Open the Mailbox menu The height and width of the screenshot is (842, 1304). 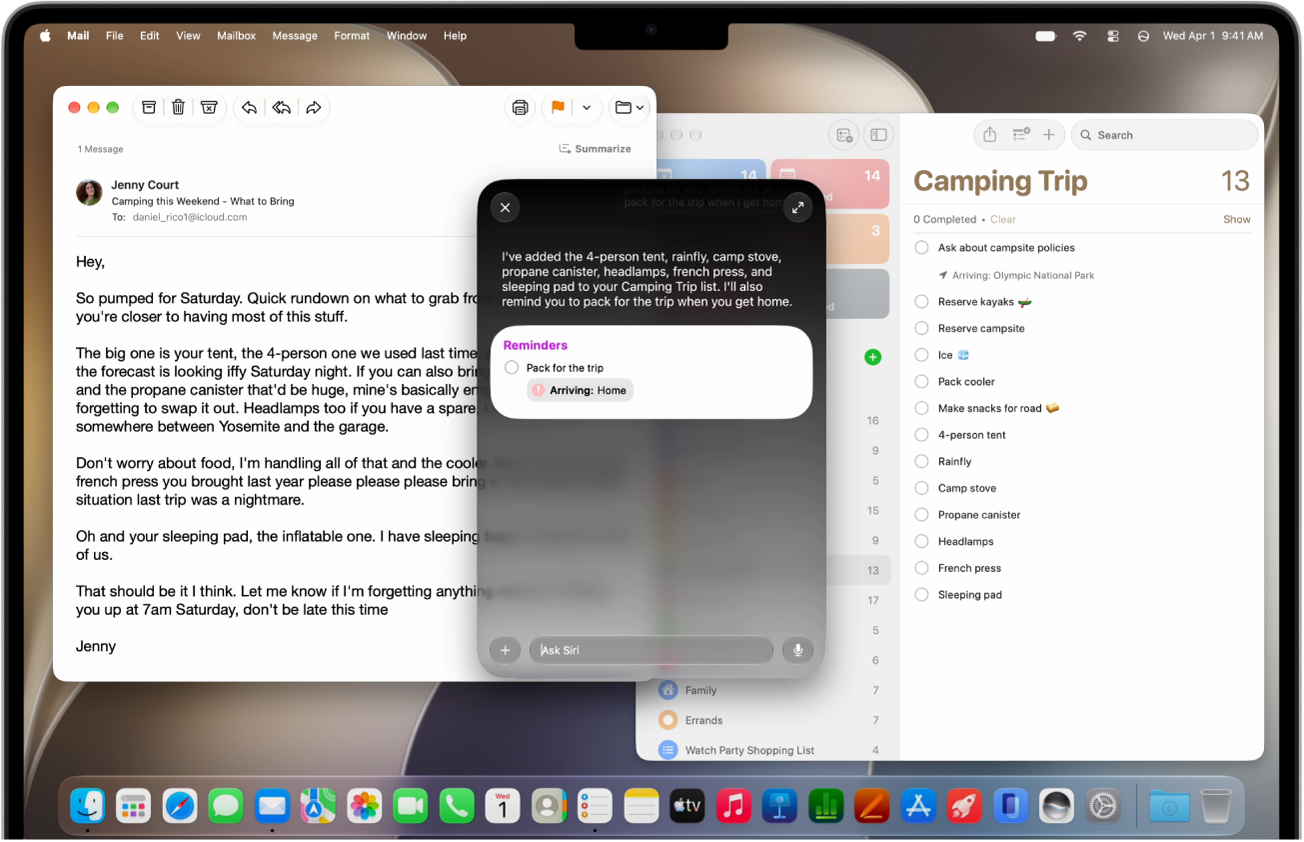coord(236,35)
